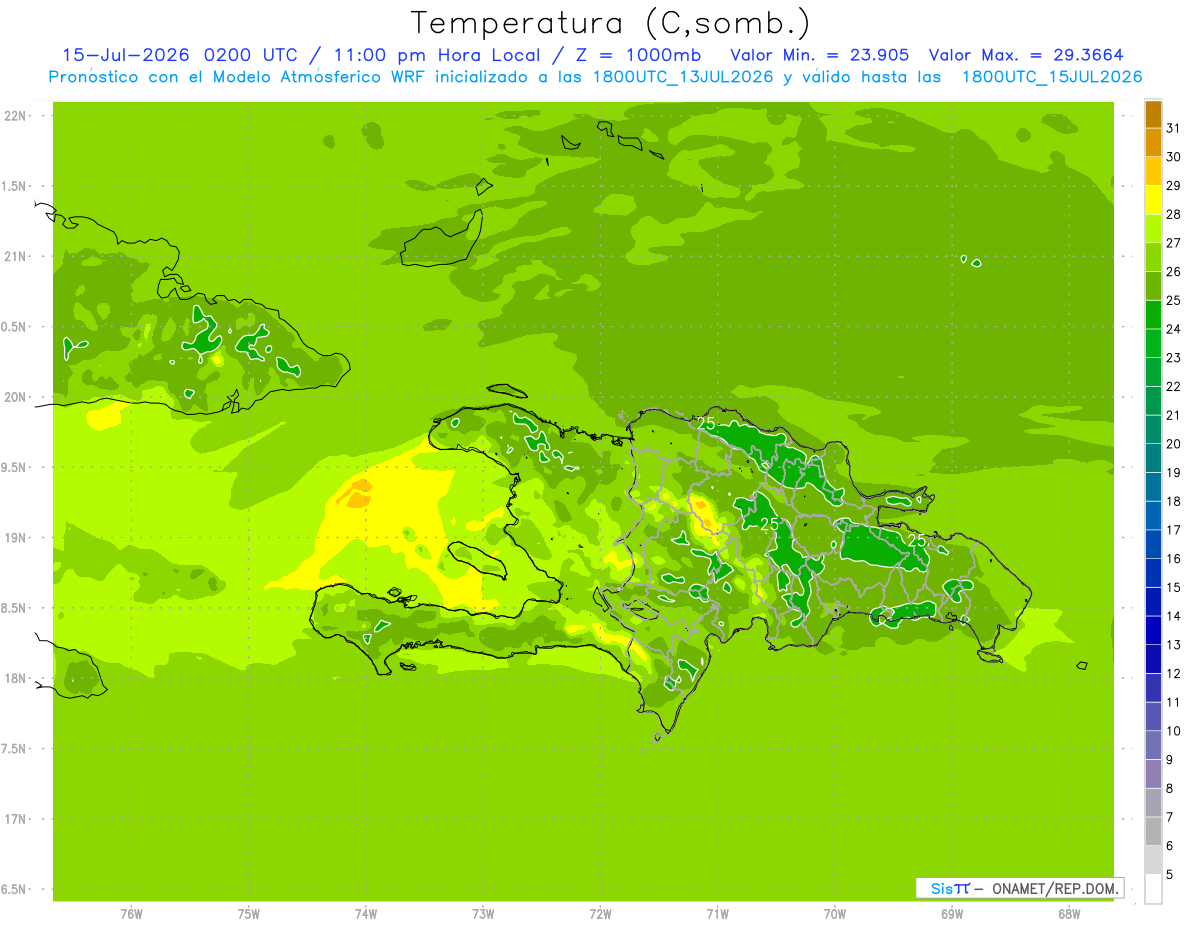1200x927 pixels.
Task: Click the '1800UTC_15JUL2026' valid-until time
Action: click(1051, 77)
